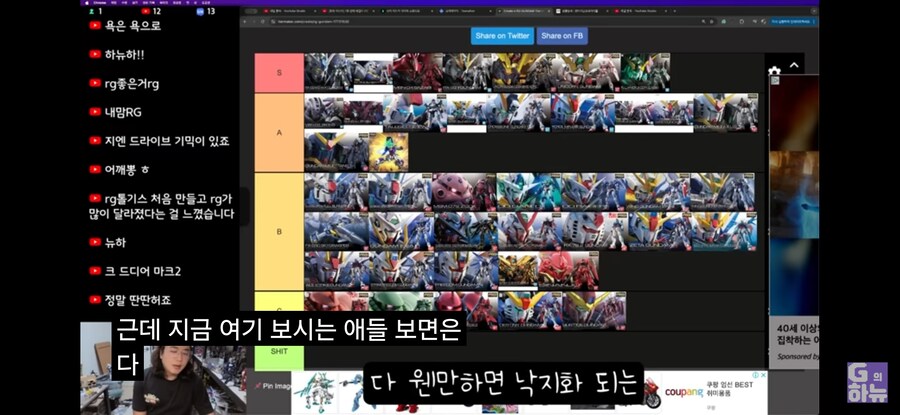The height and width of the screenshot is (415, 900).
Task: Click the gold Hyaku Shiki kit in B tier
Action: 518,270
